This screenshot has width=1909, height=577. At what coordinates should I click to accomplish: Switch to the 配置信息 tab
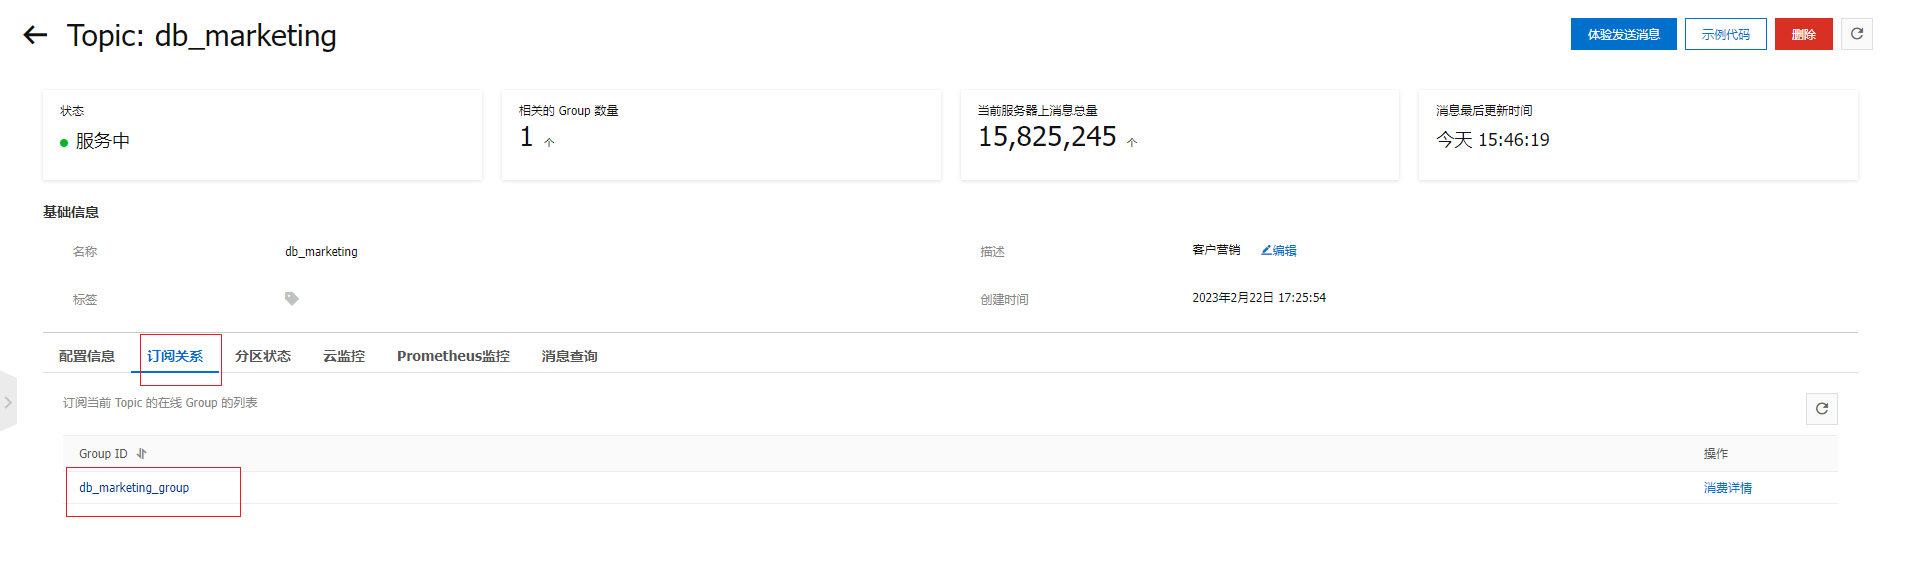point(87,356)
